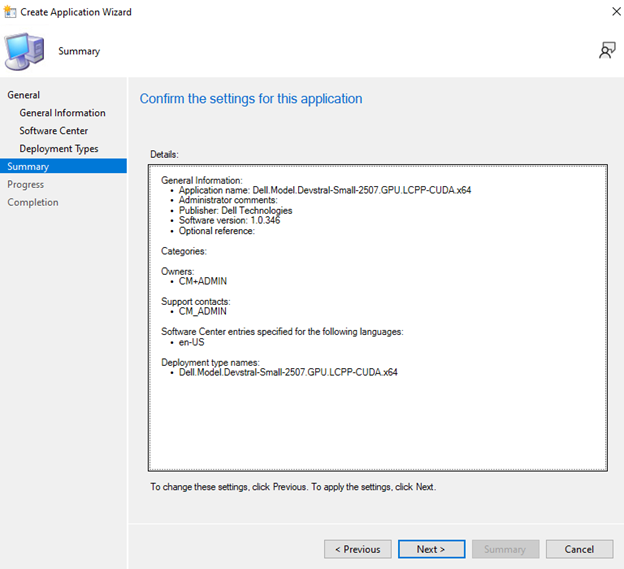Viewport: 624px width, 569px height.
Task: Click the Previous button
Action: (x=358, y=549)
